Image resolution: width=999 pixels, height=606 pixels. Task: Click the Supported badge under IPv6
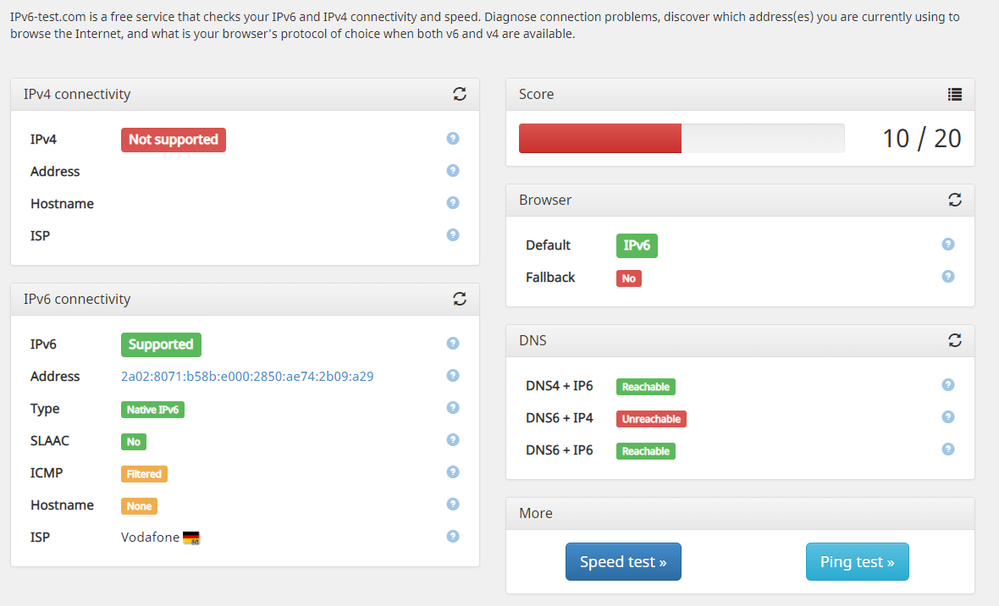tap(161, 344)
